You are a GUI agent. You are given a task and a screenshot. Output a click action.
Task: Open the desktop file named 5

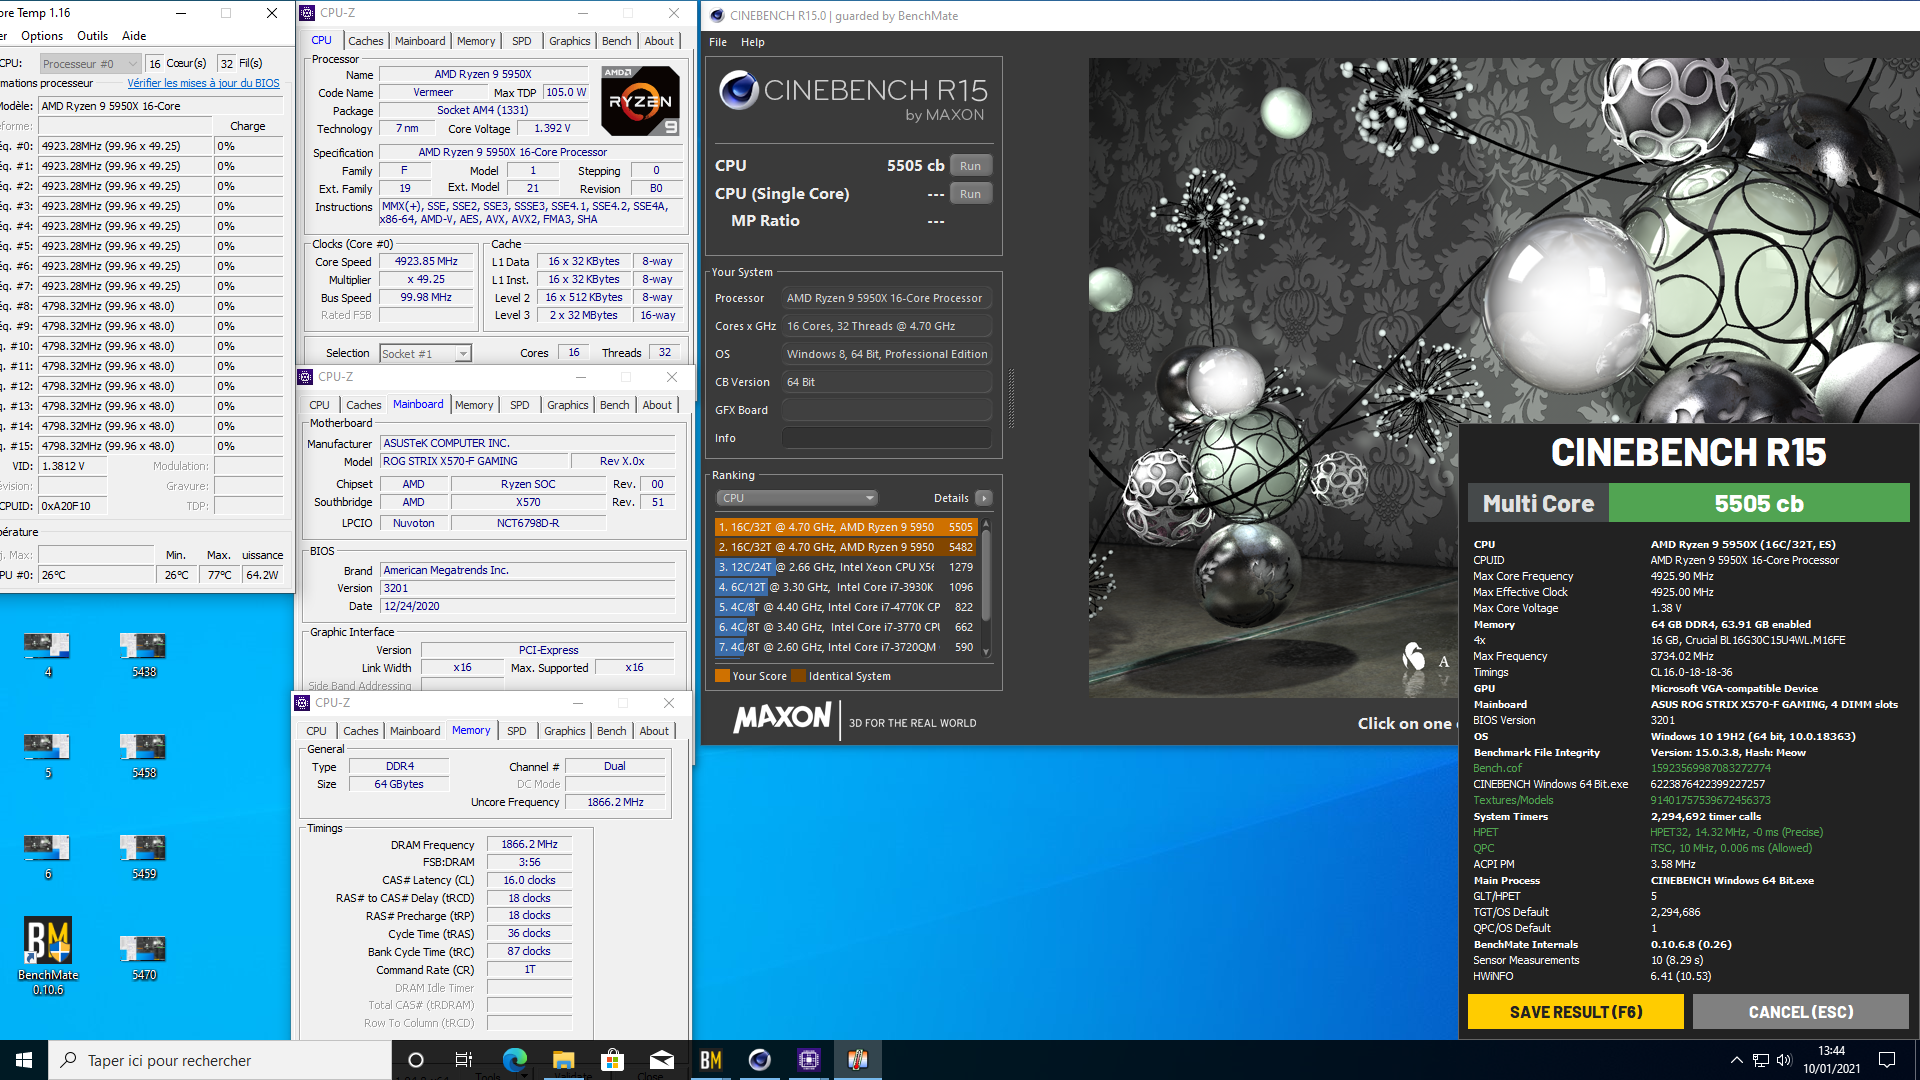coord(47,755)
